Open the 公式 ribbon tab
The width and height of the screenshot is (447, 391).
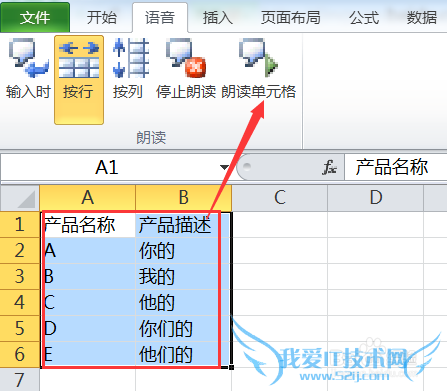[364, 17]
